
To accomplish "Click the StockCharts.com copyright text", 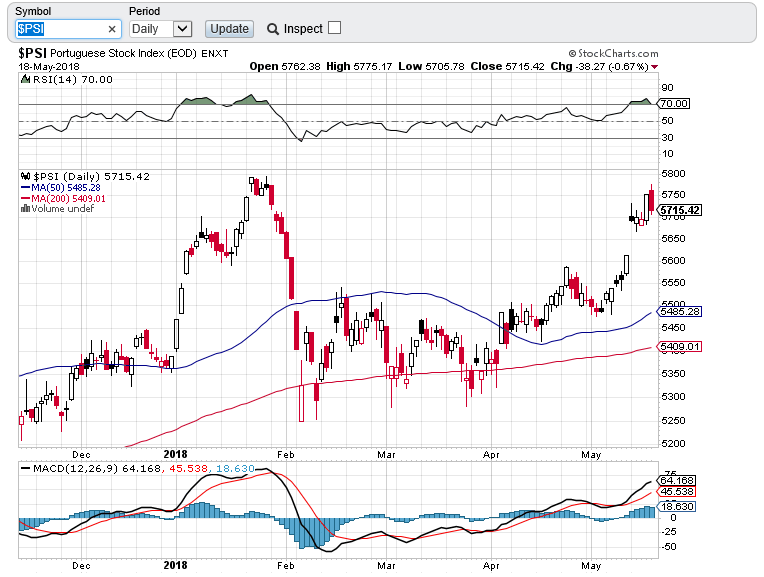I will pyautogui.click(x=613, y=54).
